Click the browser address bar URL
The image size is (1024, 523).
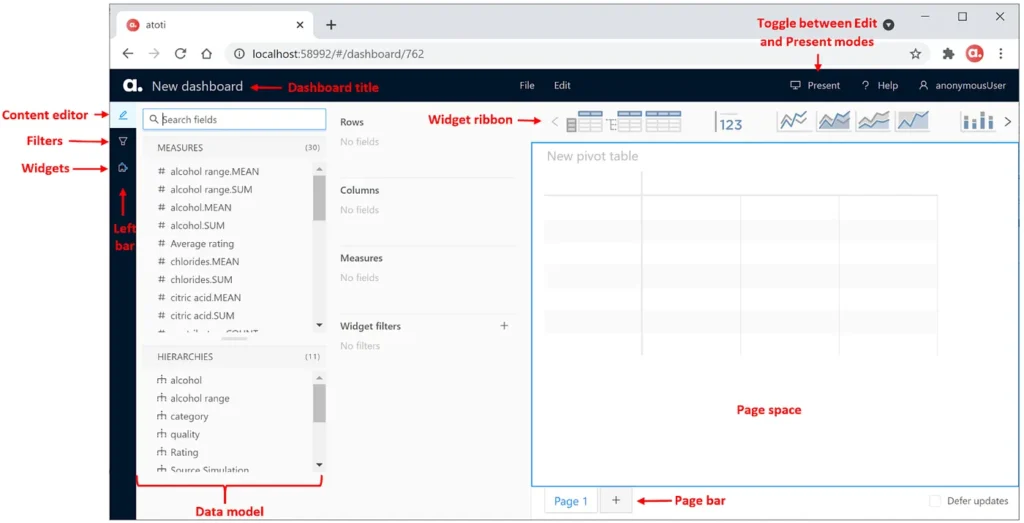tap(338, 54)
